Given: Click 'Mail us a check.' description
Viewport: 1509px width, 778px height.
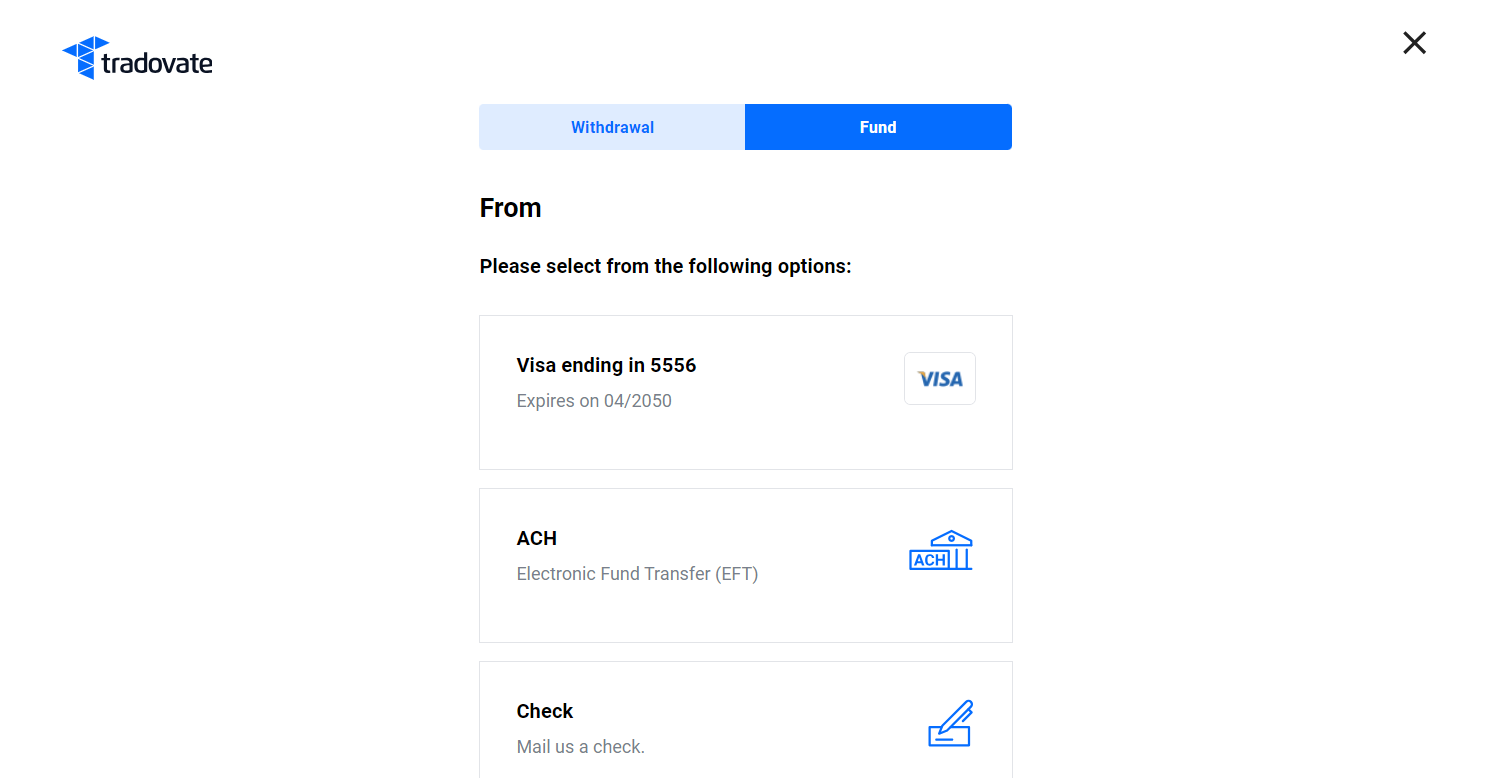Looking at the screenshot, I should tap(580, 747).
